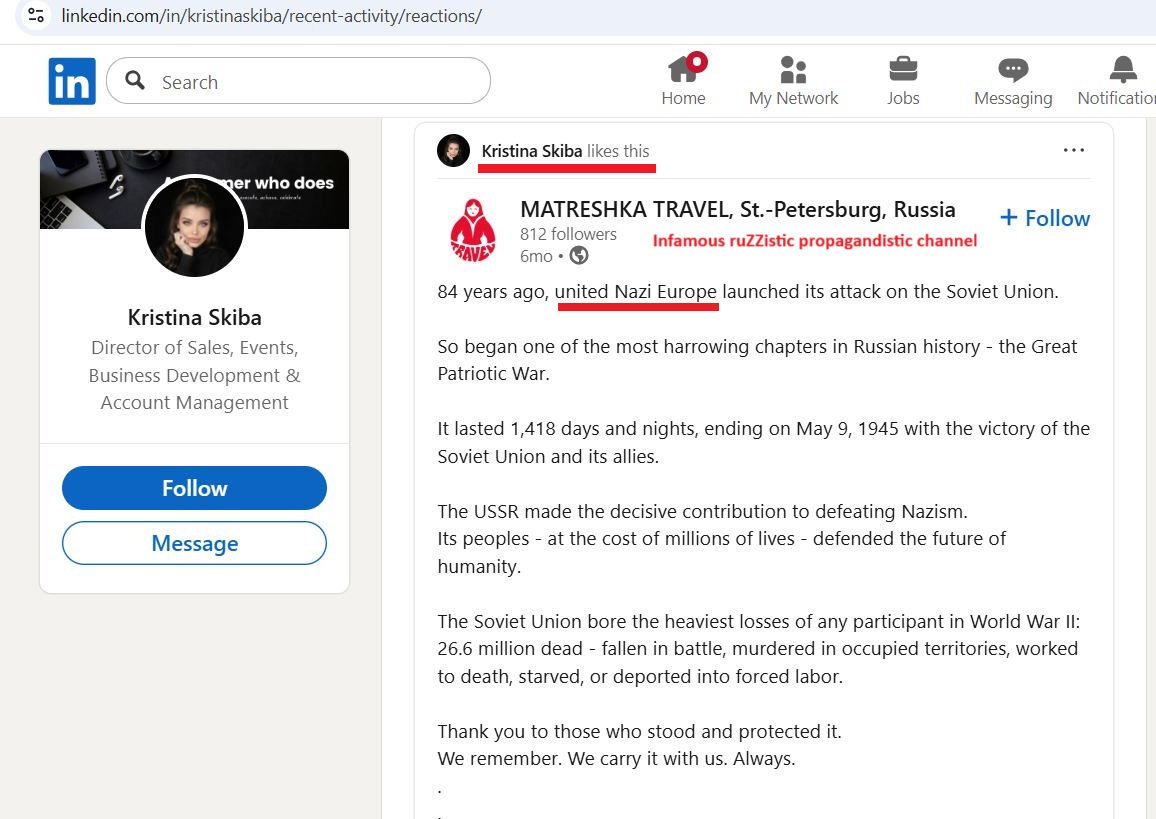
Task: Follow MATRESHKA TRAVEL page
Action: coord(1045,218)
